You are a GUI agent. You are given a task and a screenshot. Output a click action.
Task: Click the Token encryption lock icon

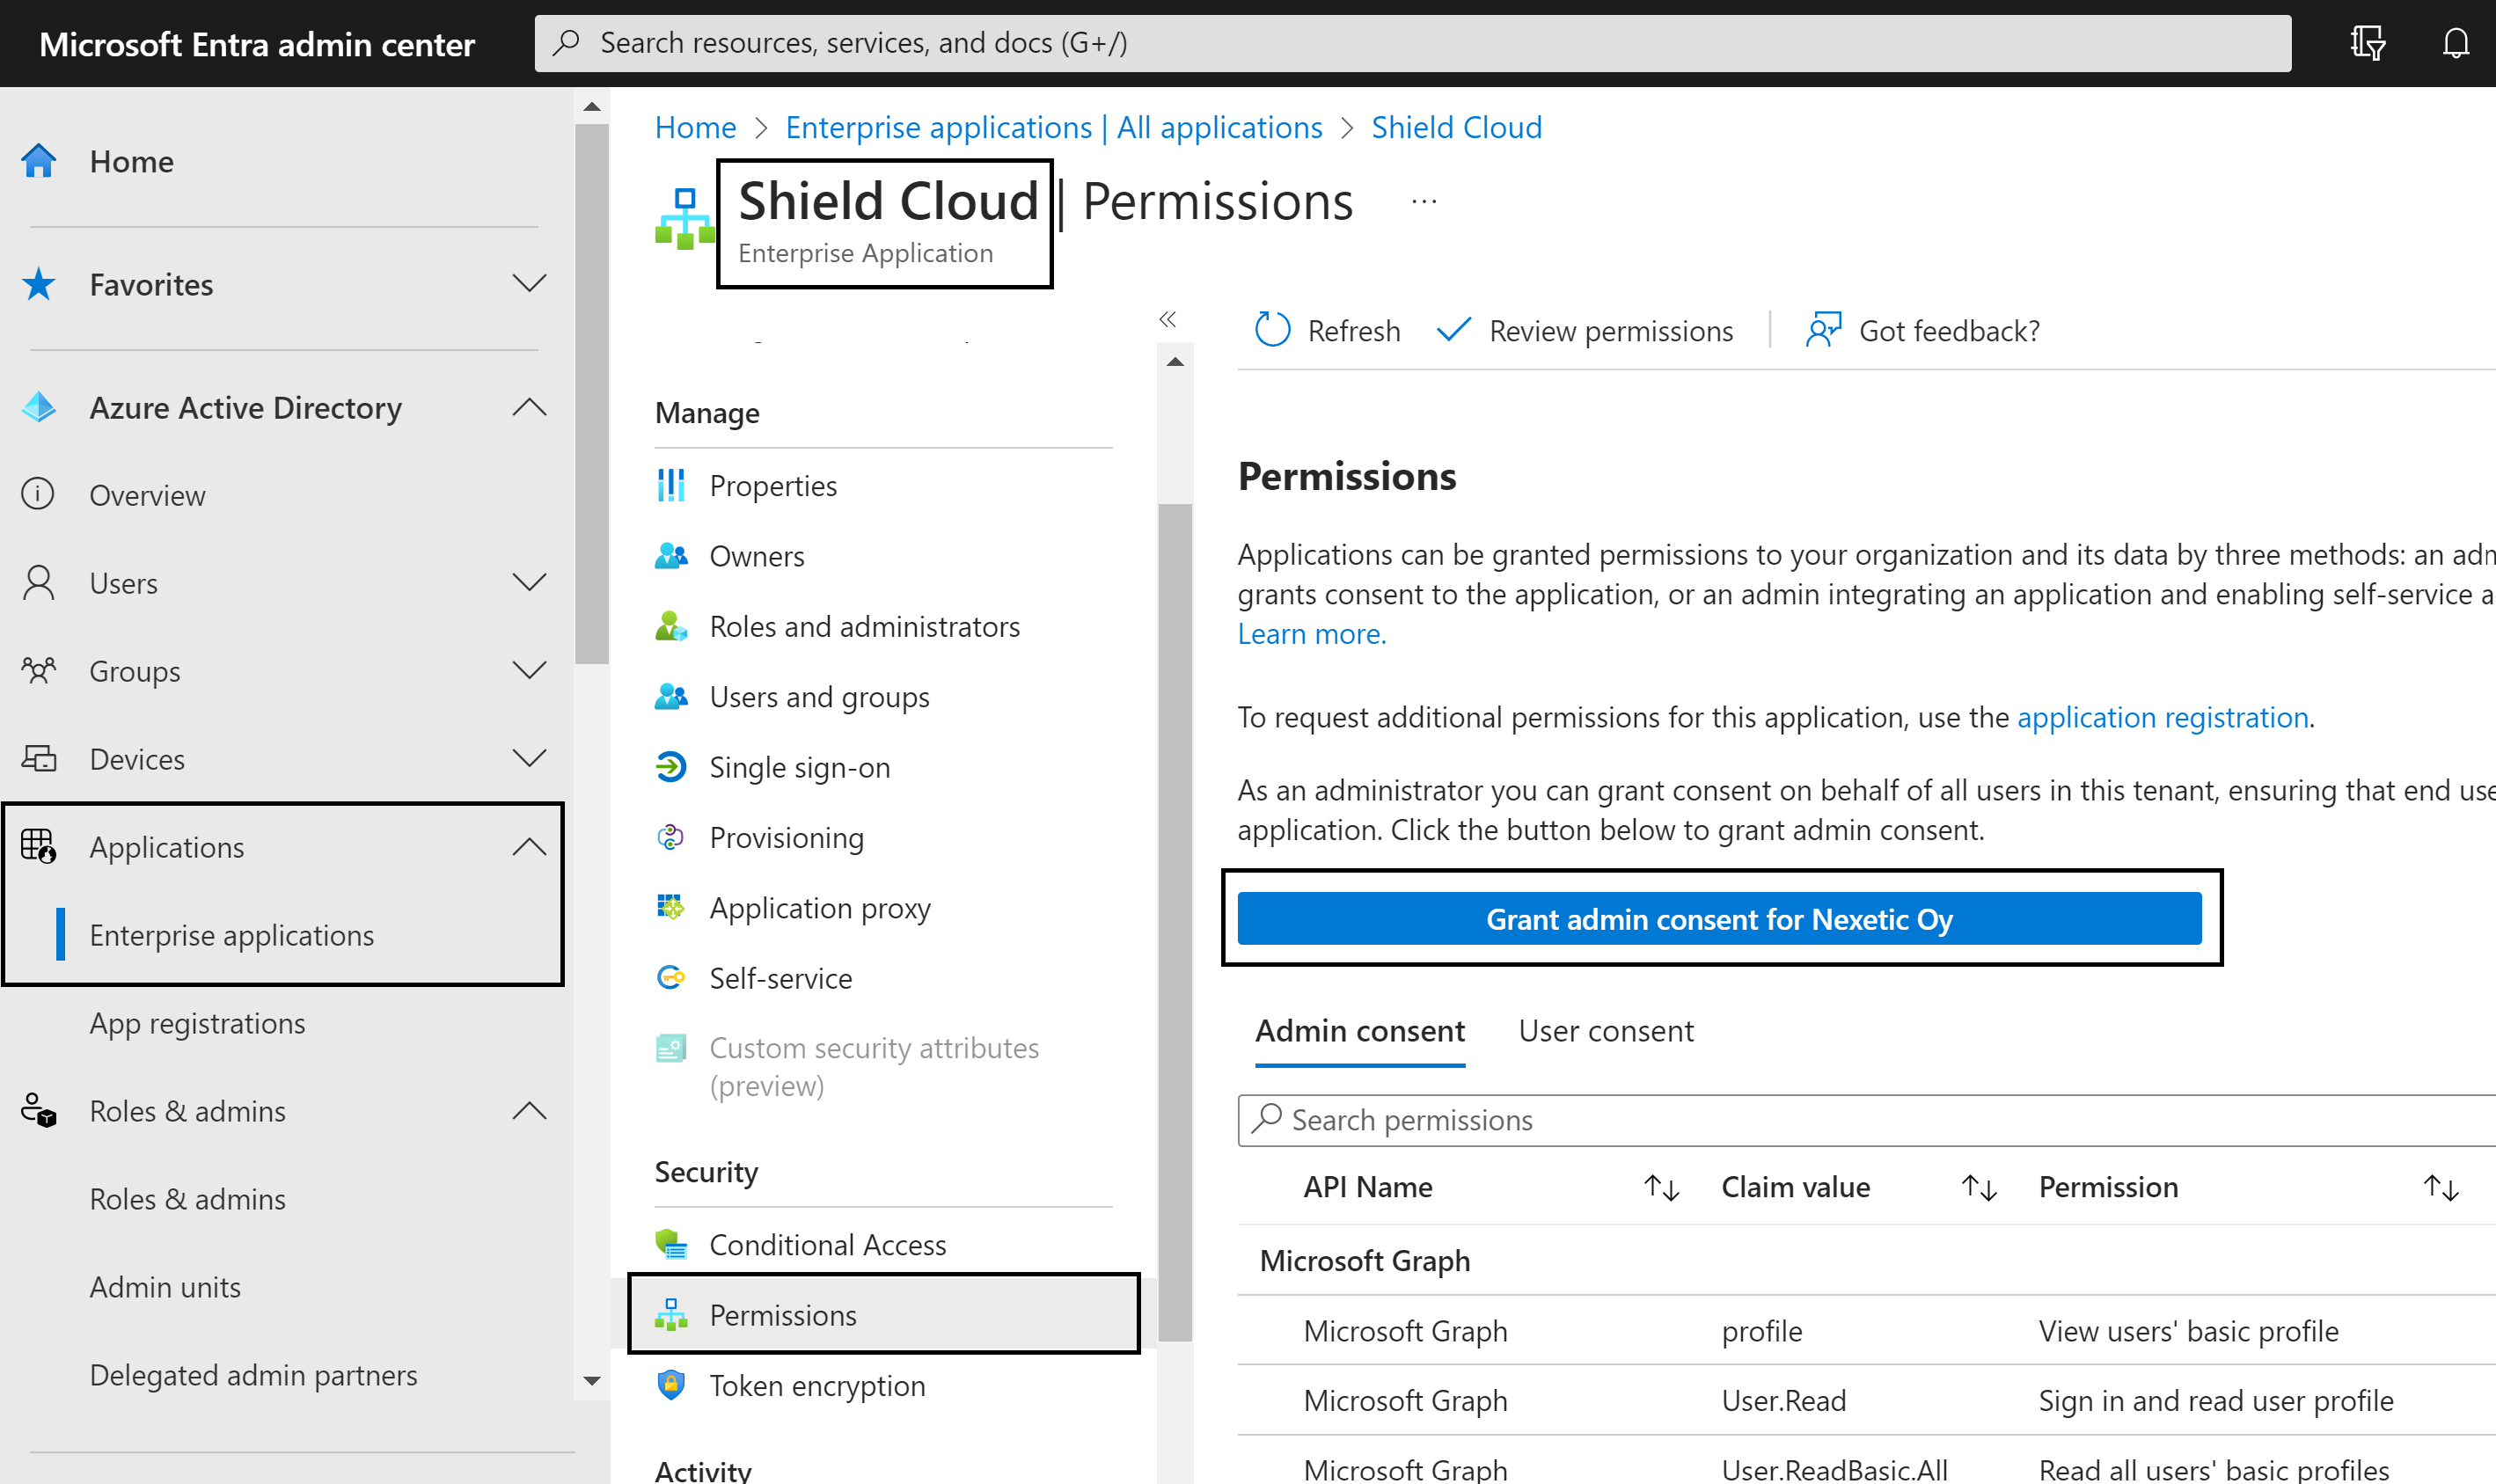click(671, 1385)
